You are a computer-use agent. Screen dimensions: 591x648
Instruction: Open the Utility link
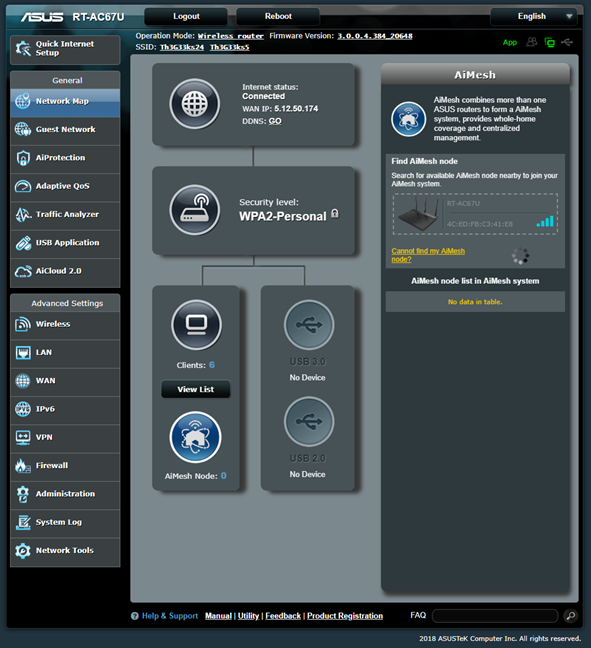(248, 616)
